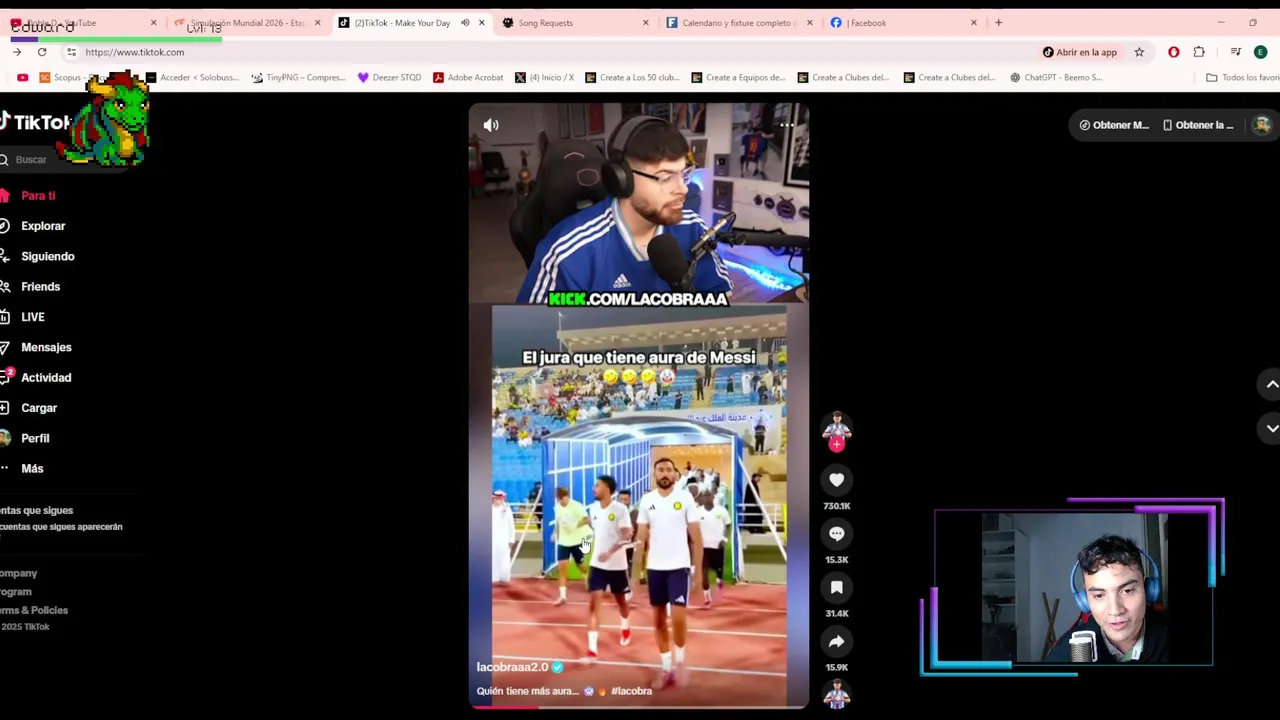
Task: Open the profile avatar at top right of TikTok
Action: point(1262,125)
